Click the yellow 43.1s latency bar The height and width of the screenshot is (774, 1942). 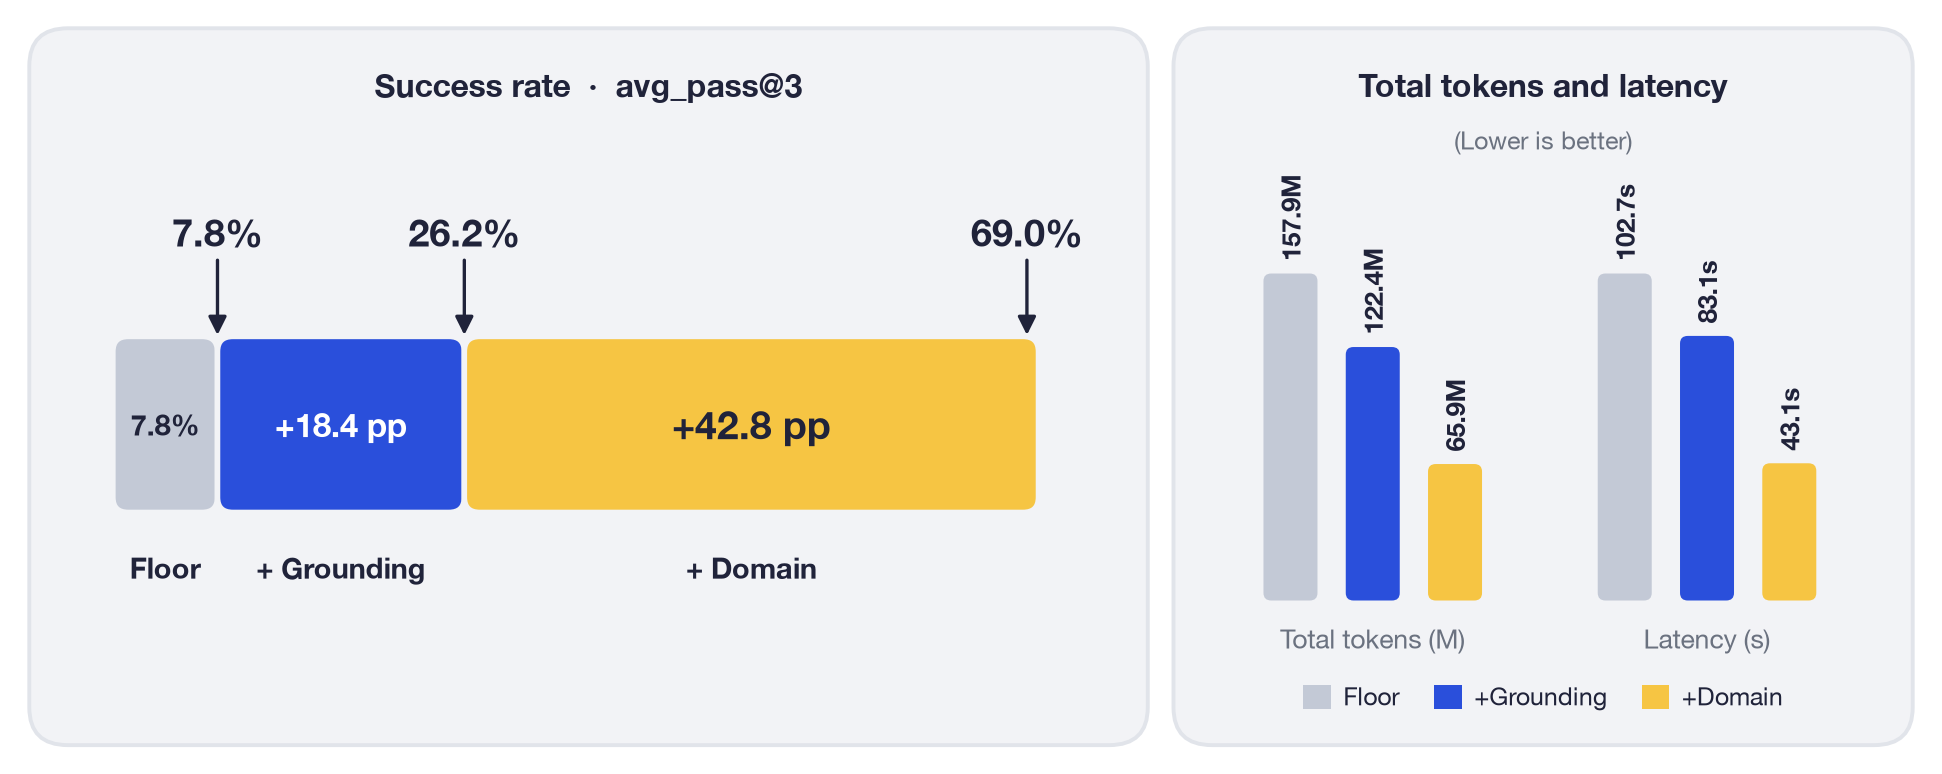(1789, 532)
